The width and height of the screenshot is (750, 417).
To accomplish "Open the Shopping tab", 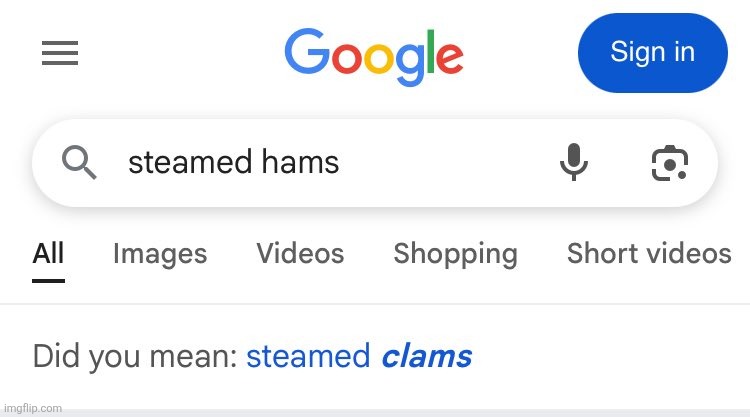I will point(455,254).
